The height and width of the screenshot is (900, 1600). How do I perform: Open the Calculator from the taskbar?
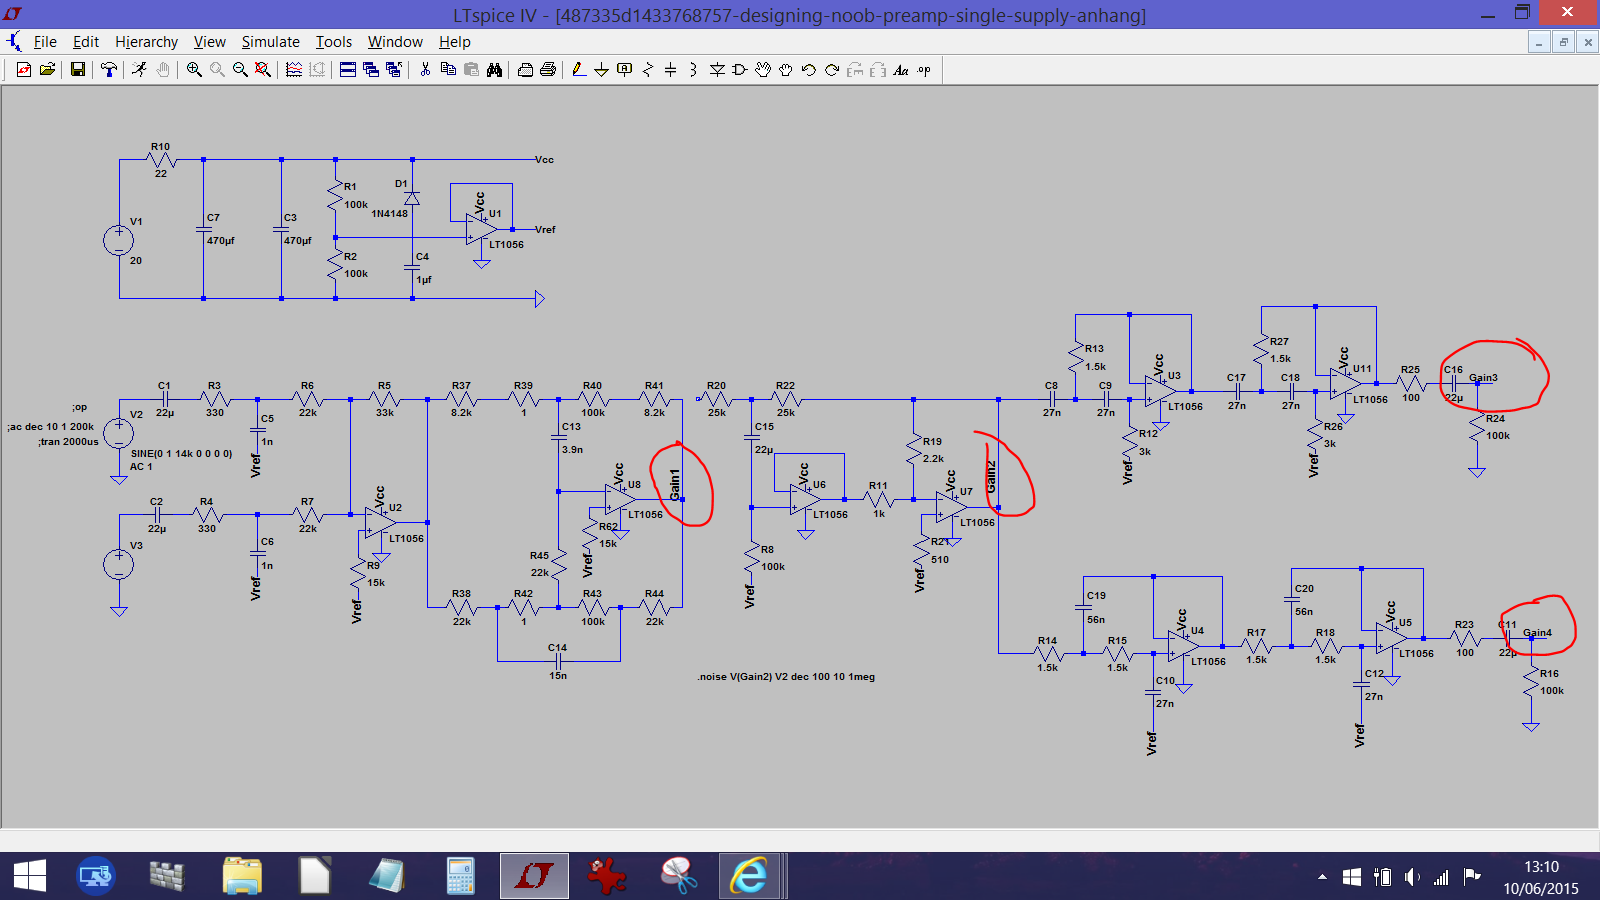460,877
